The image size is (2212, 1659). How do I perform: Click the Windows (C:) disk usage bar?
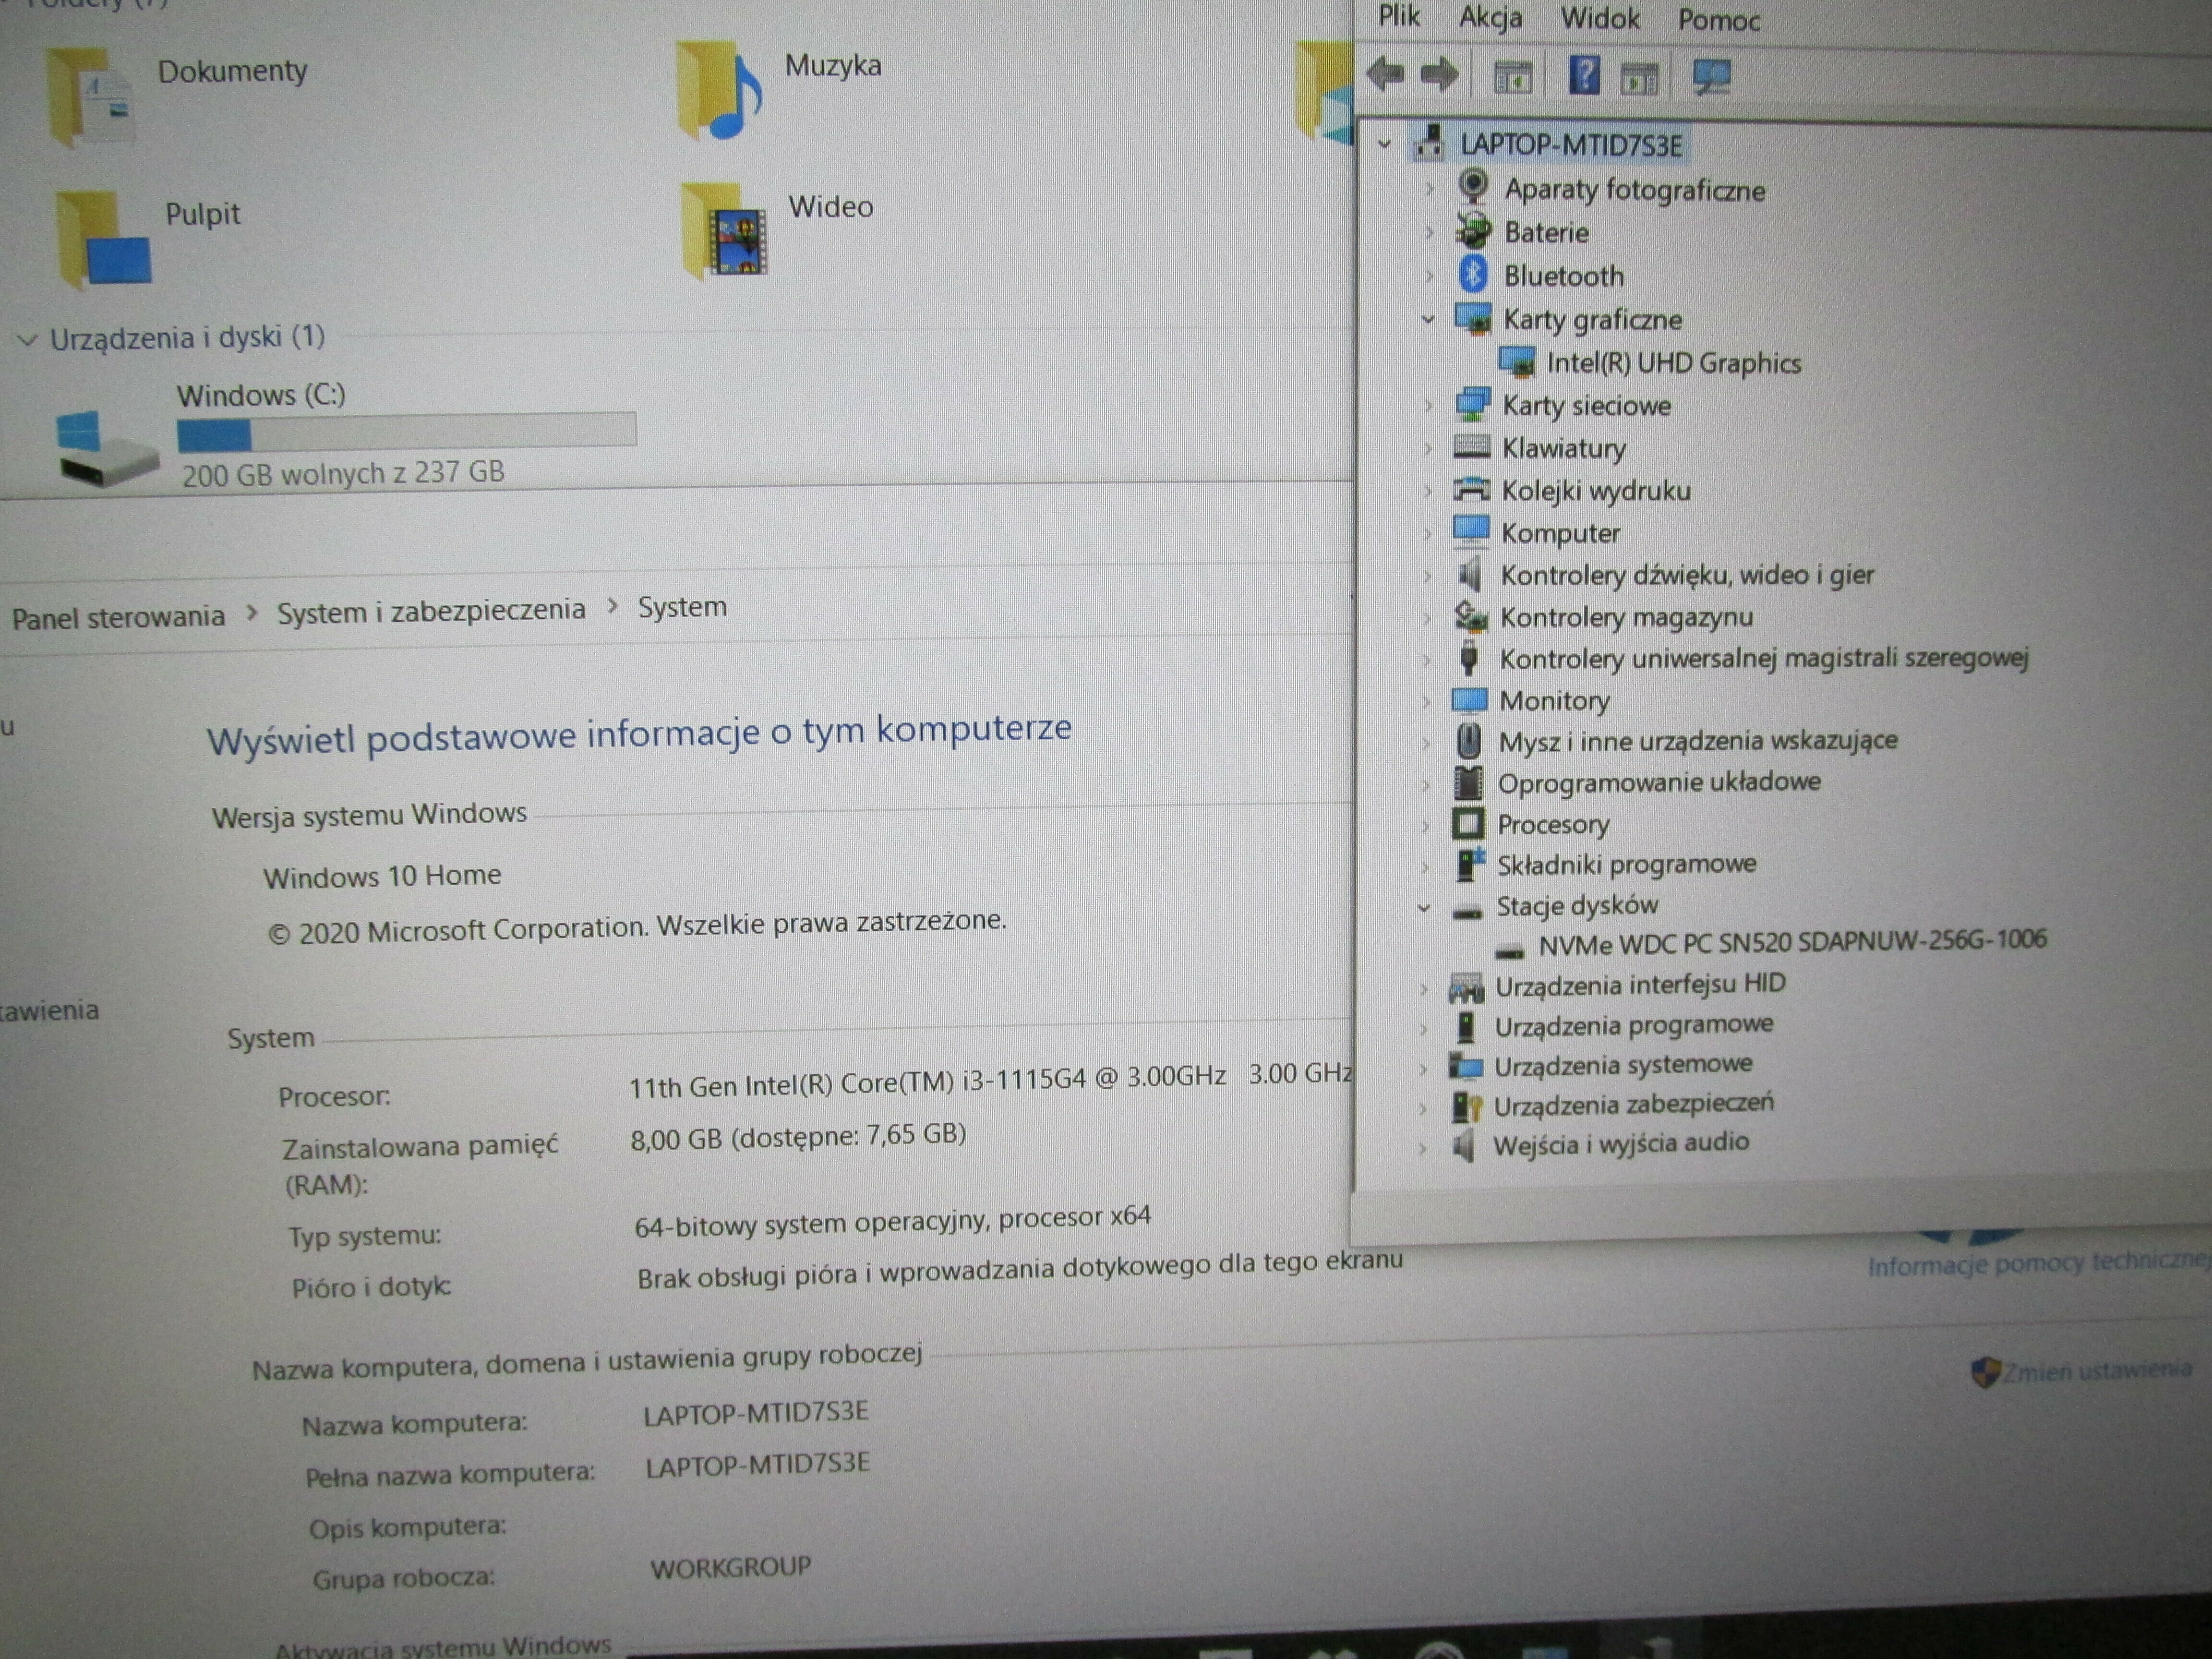pos(406,431)
